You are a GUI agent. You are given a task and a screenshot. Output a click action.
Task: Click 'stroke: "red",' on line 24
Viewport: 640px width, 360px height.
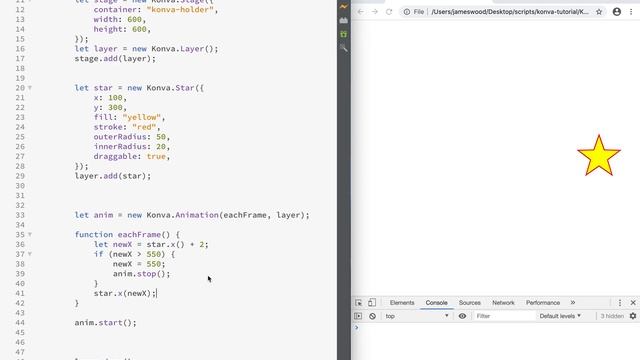tap(127, 127)
